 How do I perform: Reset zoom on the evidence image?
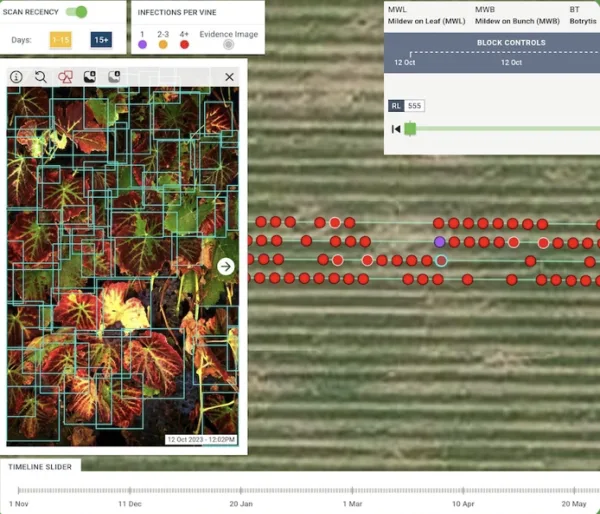(41, 77)
